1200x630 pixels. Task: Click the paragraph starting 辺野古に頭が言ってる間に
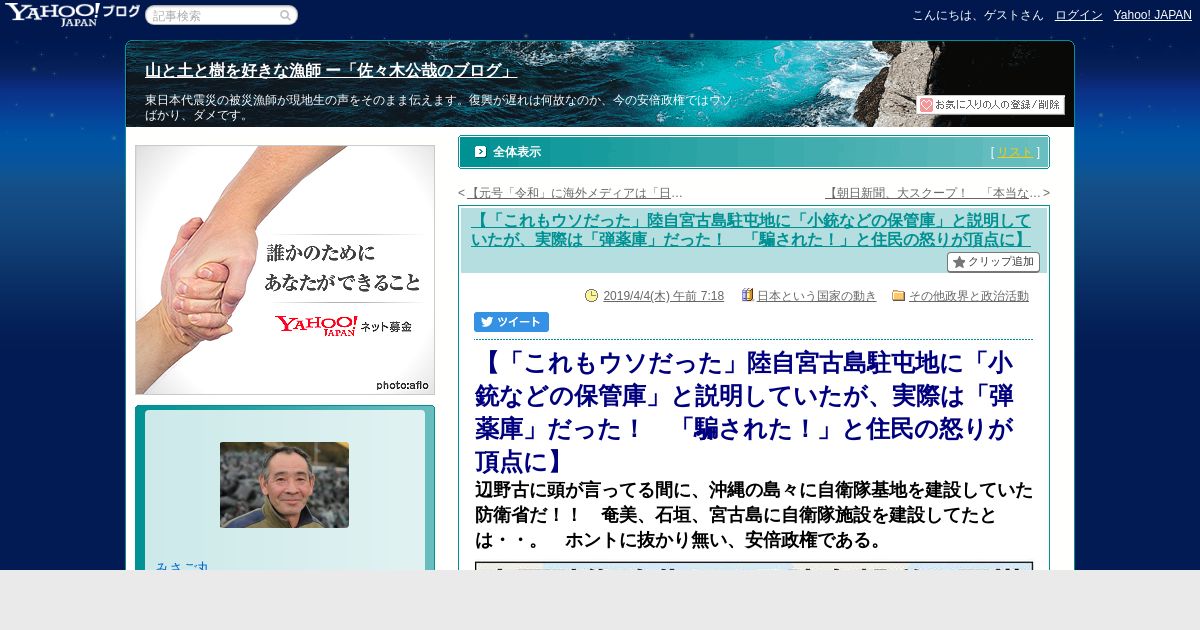[753, 515]
